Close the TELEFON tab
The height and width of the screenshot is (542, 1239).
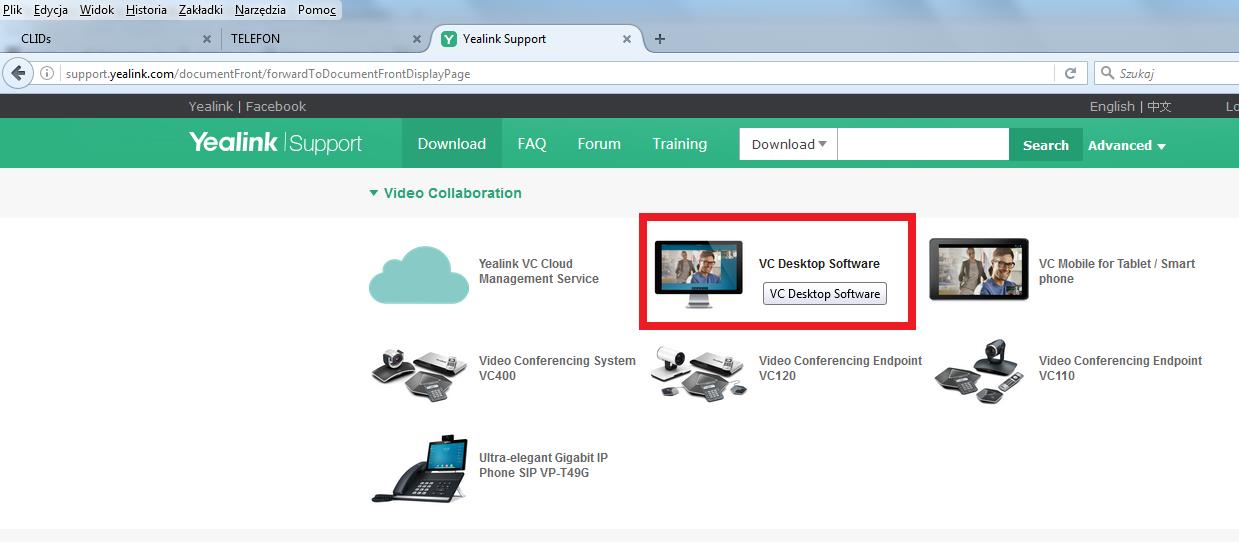coord(417,39)
